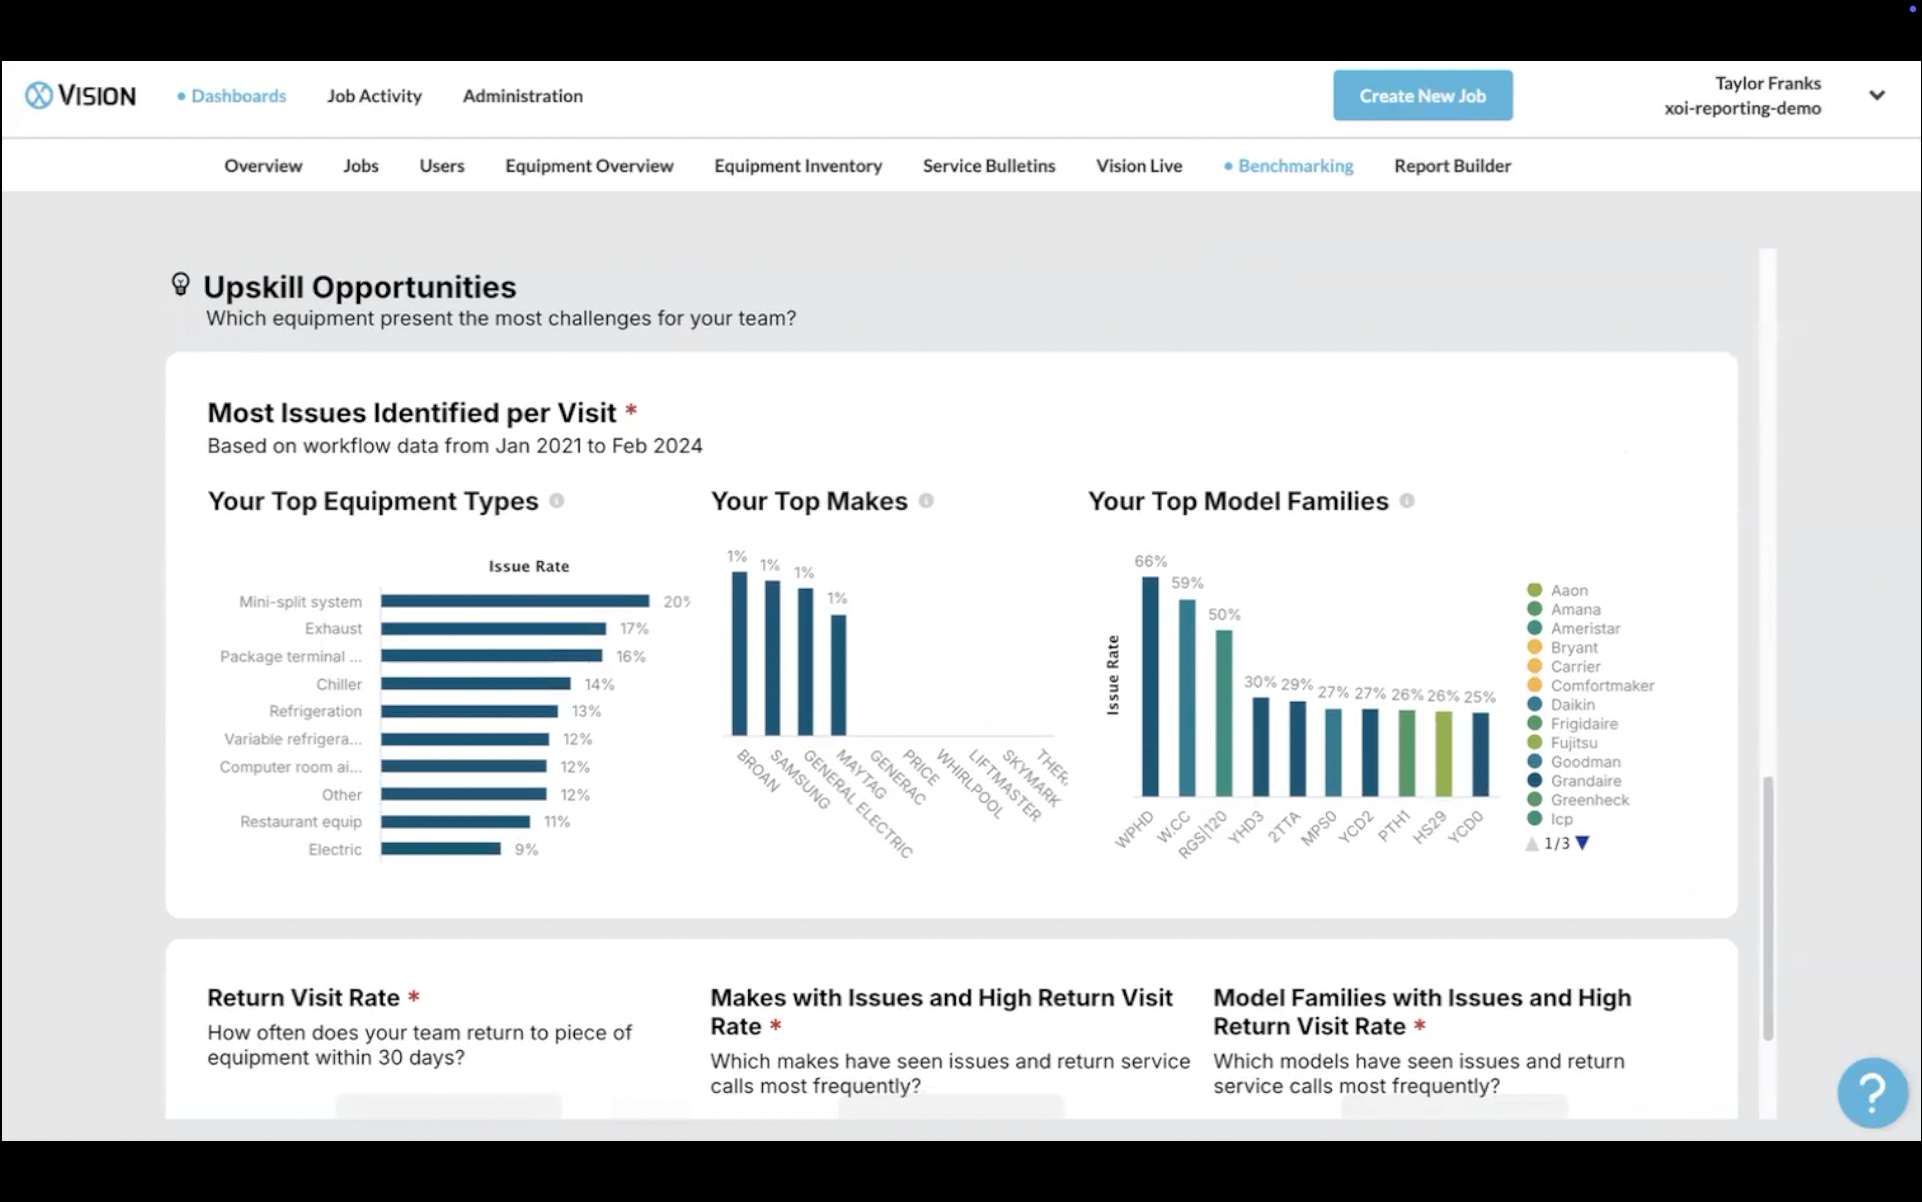Click the Daikin legend color swatch
The image size is (1922, 1202).
(1534, 705)
